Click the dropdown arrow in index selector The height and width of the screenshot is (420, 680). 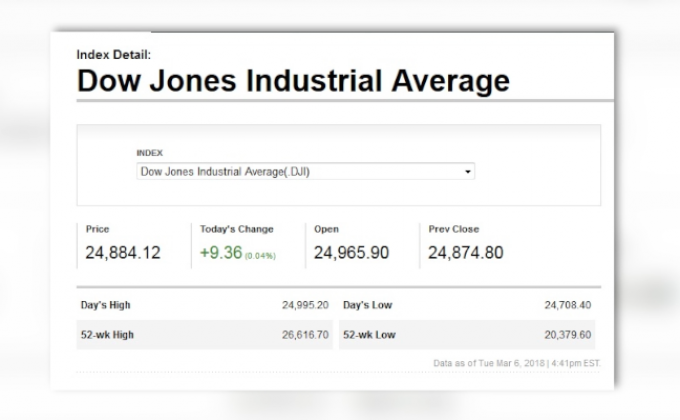467,172
